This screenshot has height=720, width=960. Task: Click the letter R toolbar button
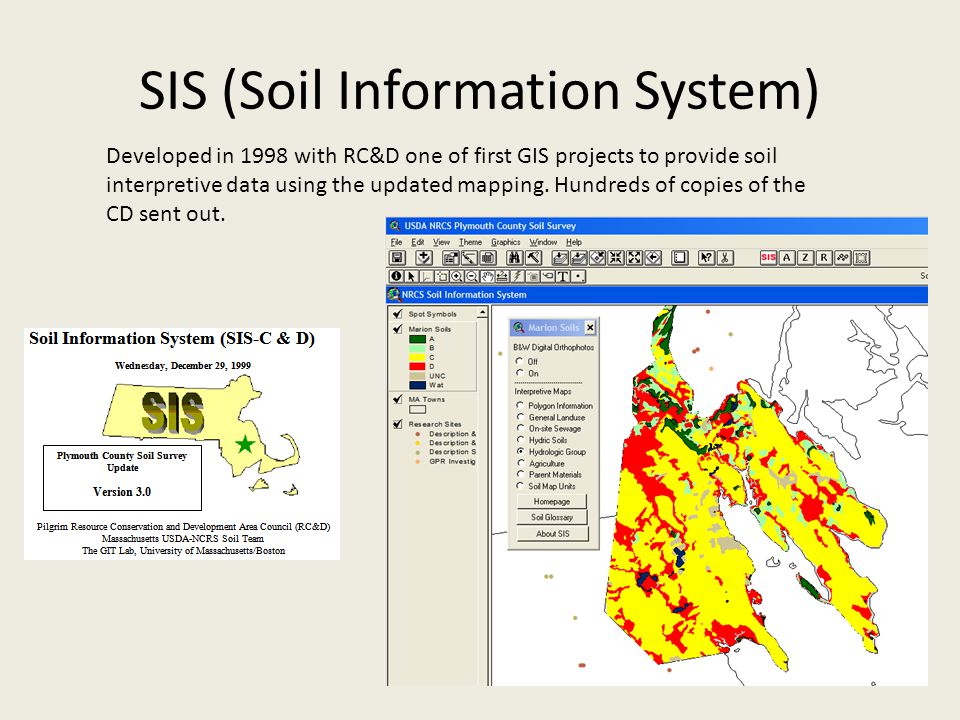(824, 258)
